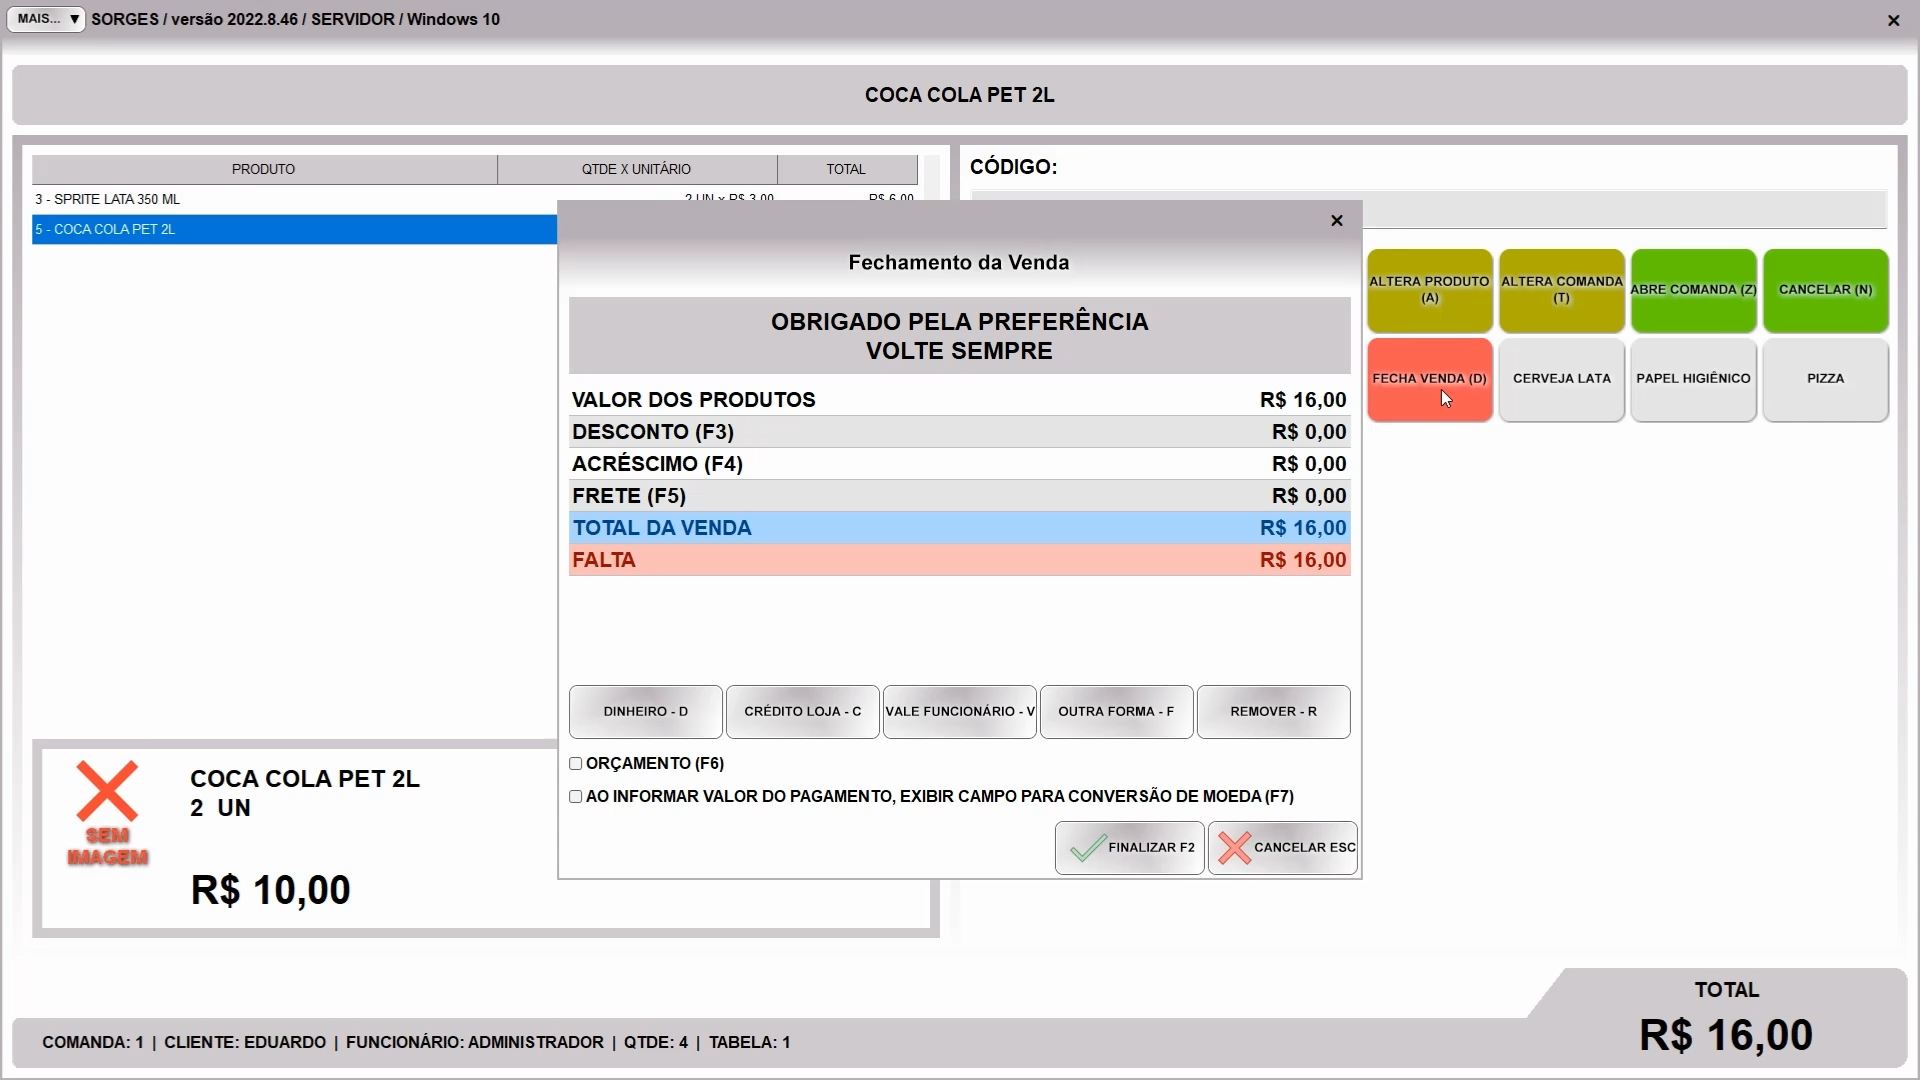Click the green checkmark Finalizar F2 button
The height and width of the screenshot is (1080, 1920).
click(1129, 848)
